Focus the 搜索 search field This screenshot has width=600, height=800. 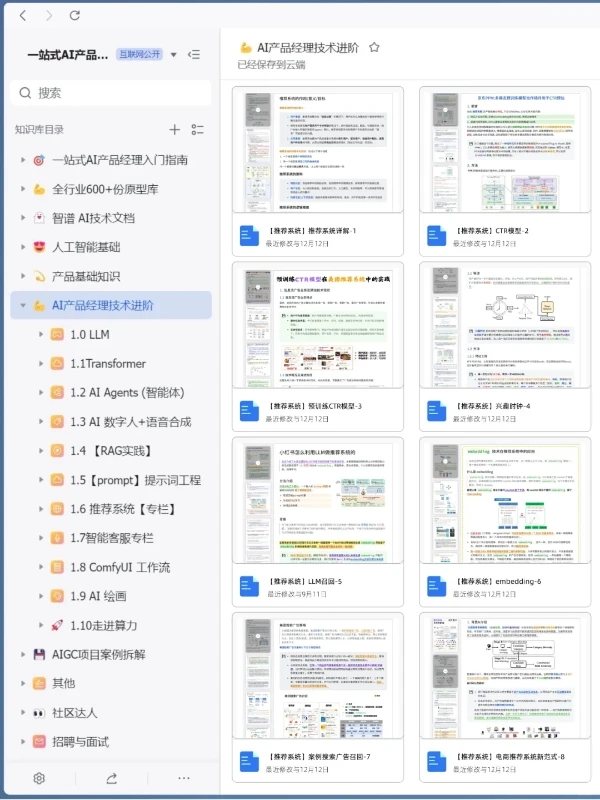point(111,93)
